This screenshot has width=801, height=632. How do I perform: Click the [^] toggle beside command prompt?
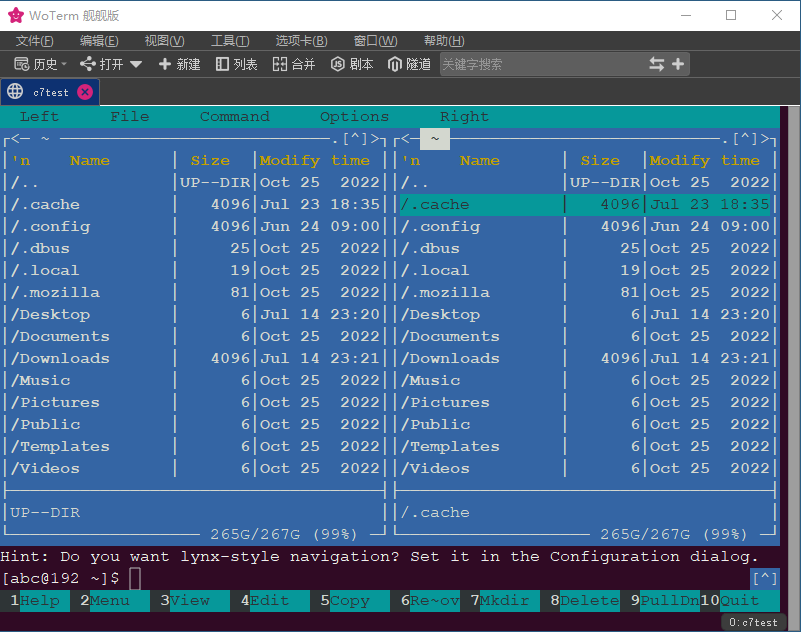pos(765,578)
